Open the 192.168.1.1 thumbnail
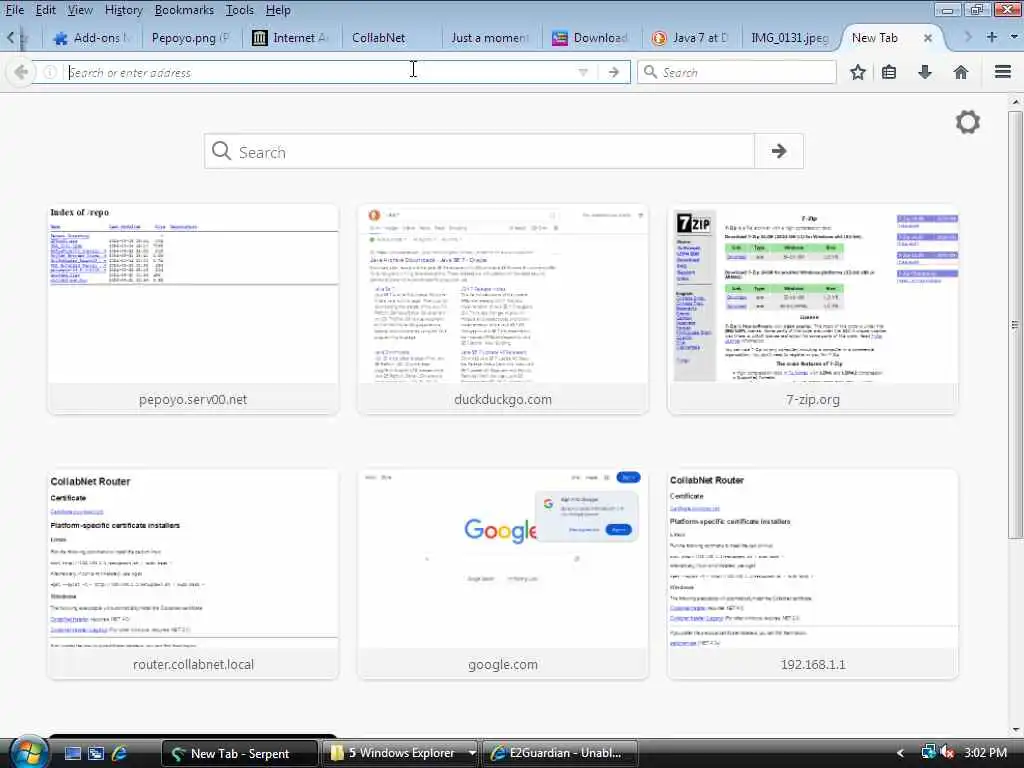 [x=813, y=574]
